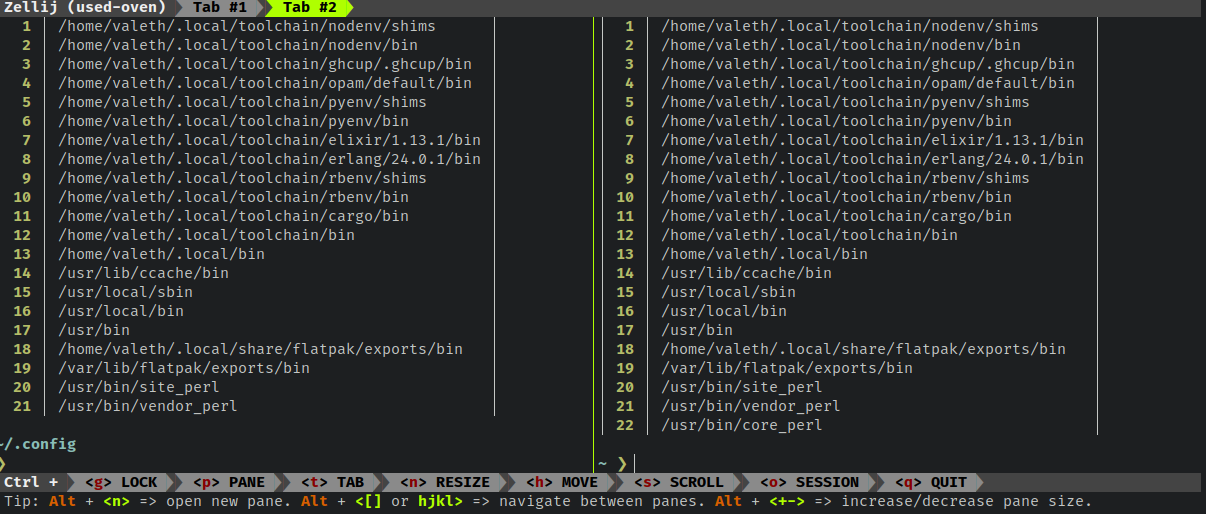This screenshot has width=1206, height=514.
Task: Click left pane line erlang/24.0.1/bin
Action: click(270, 159)
